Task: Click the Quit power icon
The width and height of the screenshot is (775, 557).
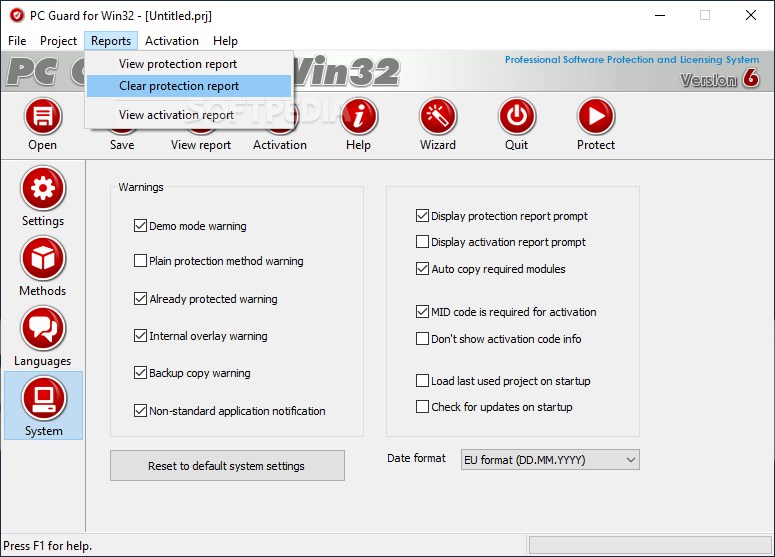Action: [517, 117]
